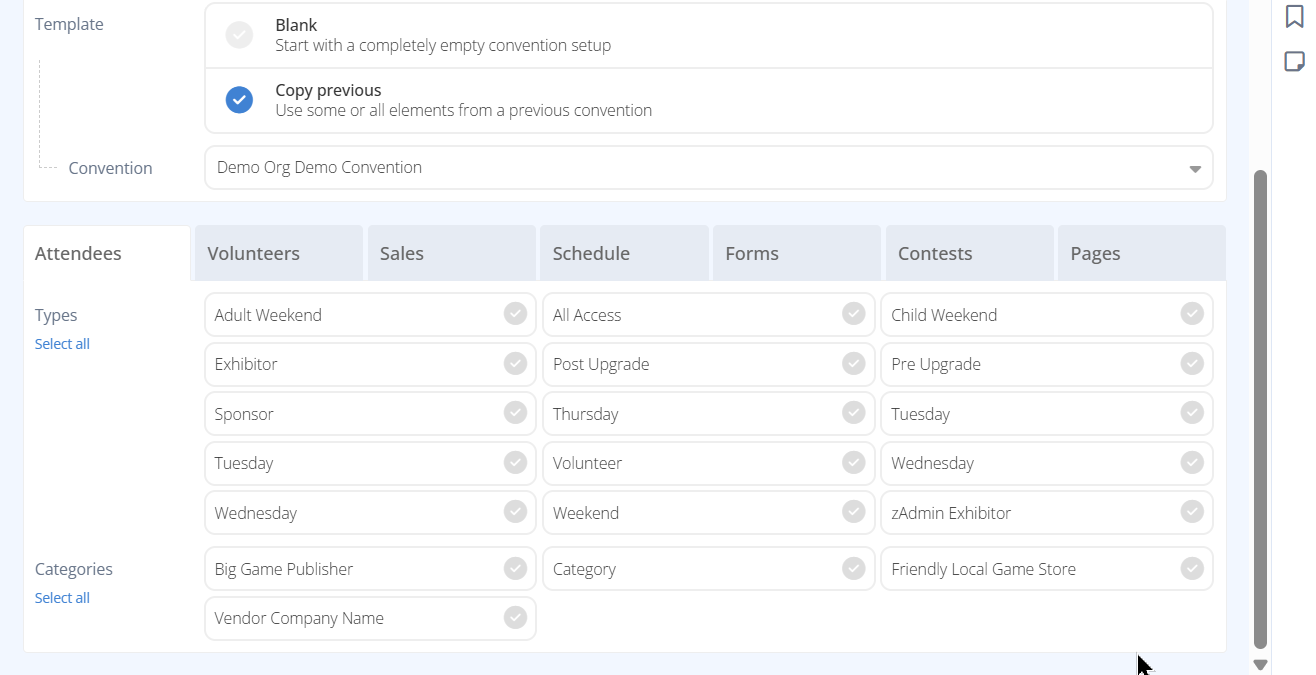Click Select all under Types
1316x675 pixels.
coord(62,343)
